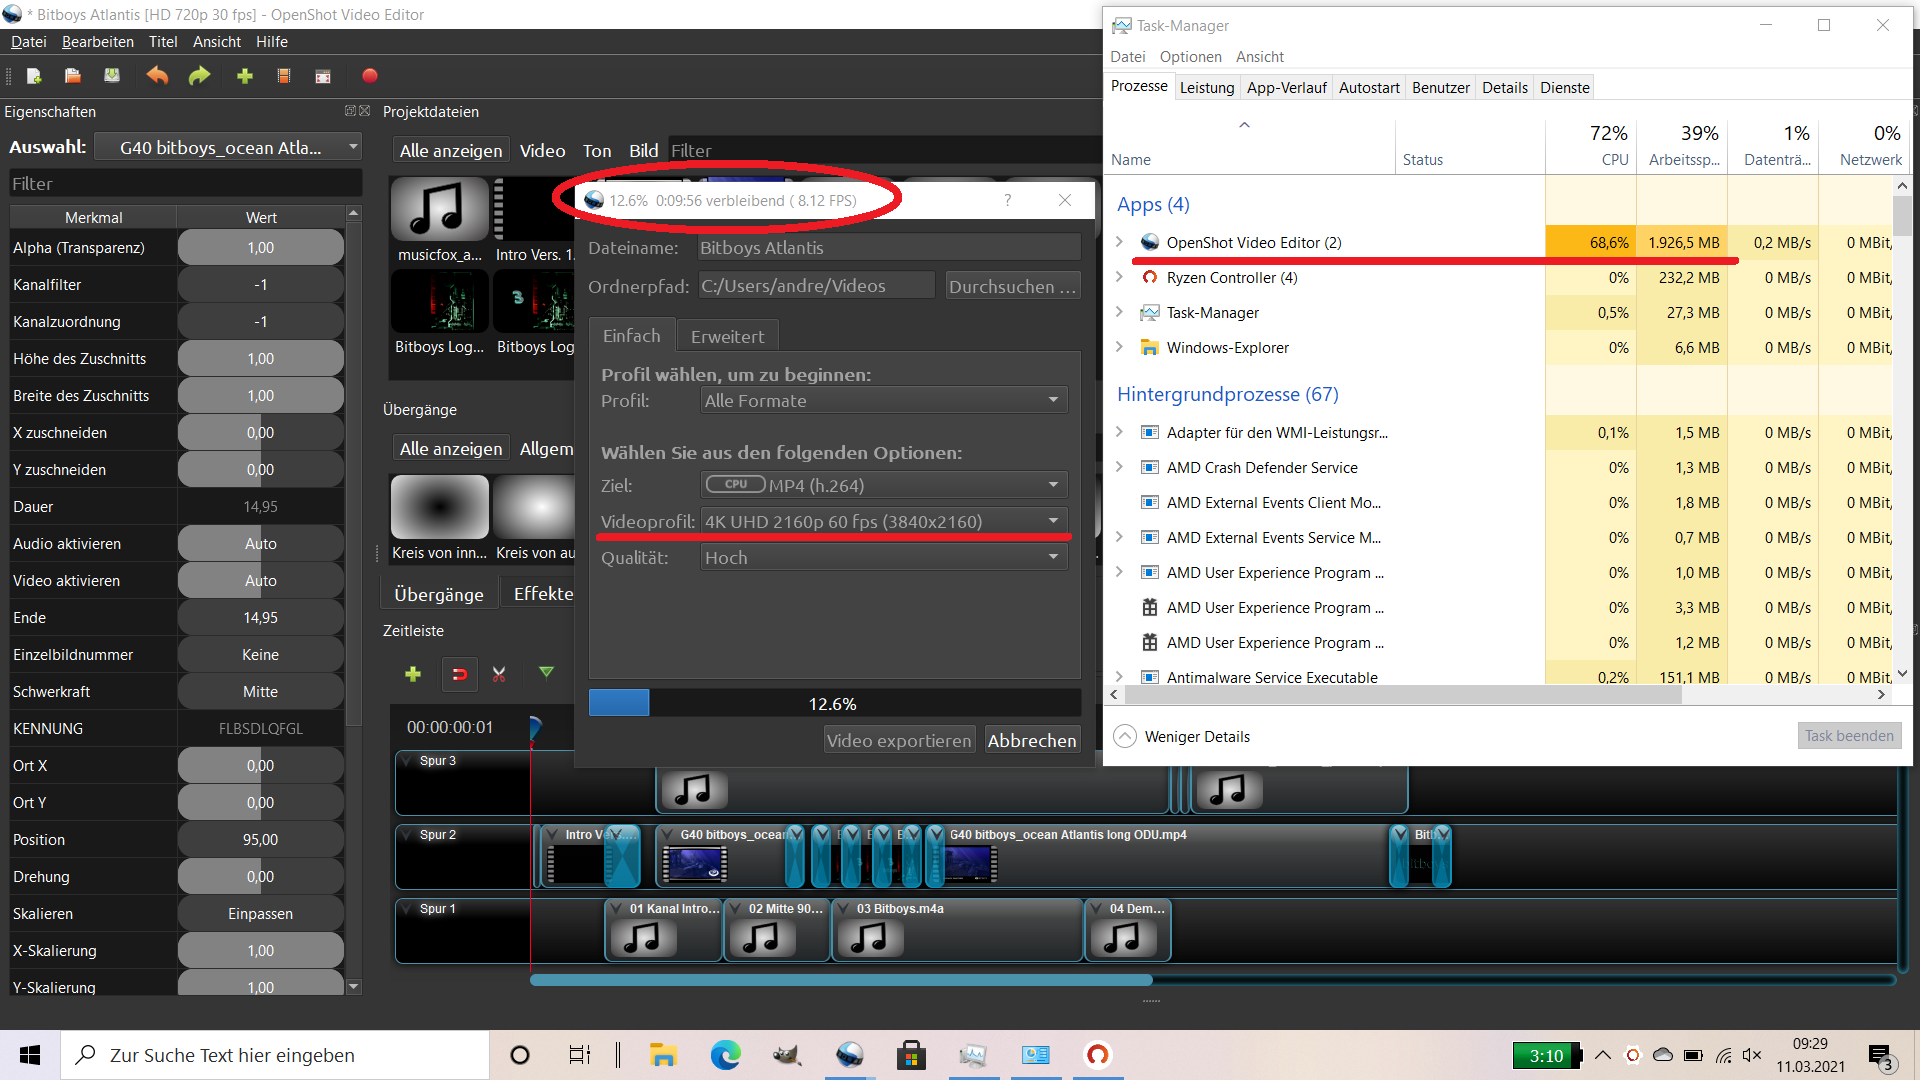
Task: Click the Open Project folder icon
Action: [73, 76]
